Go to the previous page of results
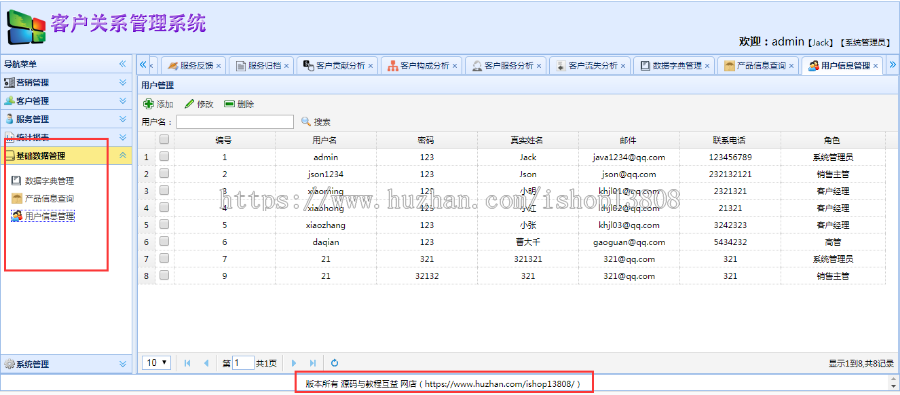The image size is (900, 395). point(206,363)
